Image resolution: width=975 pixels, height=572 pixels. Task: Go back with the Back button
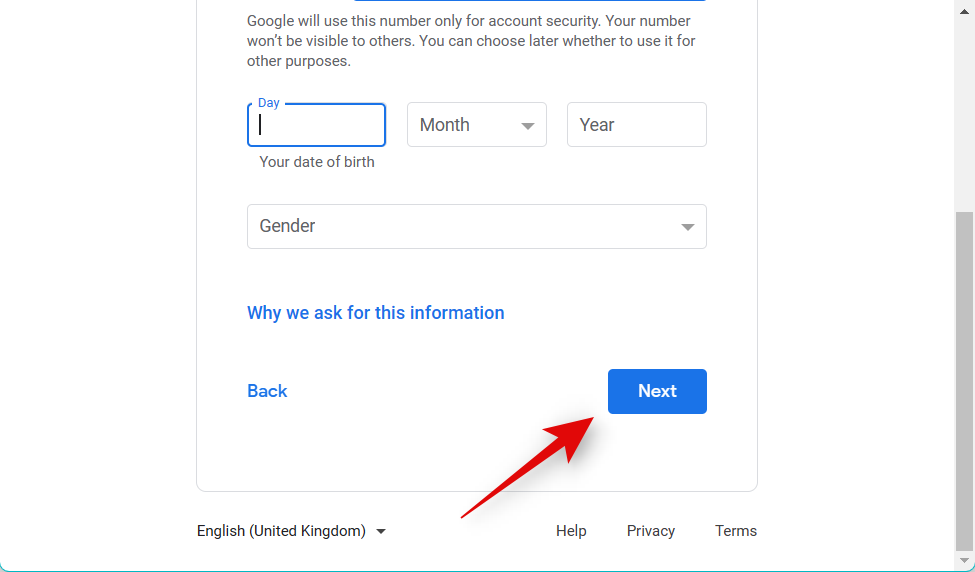[x=267, y=391]
